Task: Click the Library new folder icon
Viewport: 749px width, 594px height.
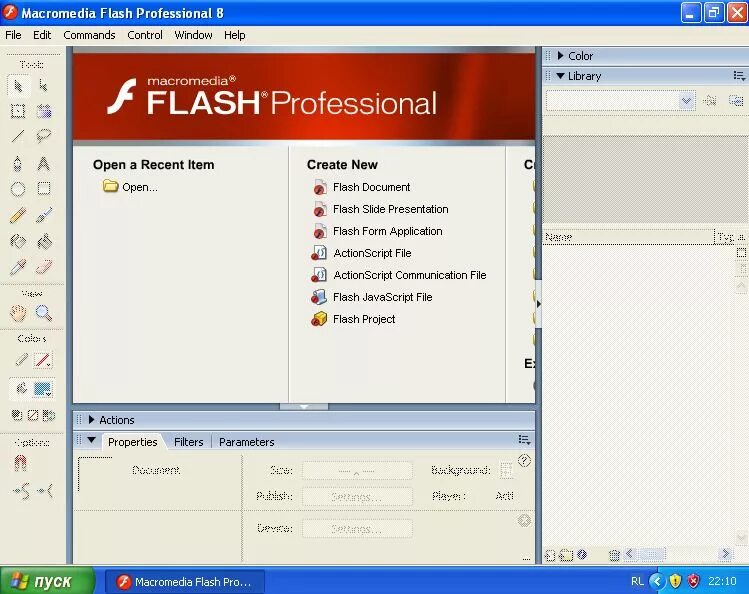Action: pos(566,555)
